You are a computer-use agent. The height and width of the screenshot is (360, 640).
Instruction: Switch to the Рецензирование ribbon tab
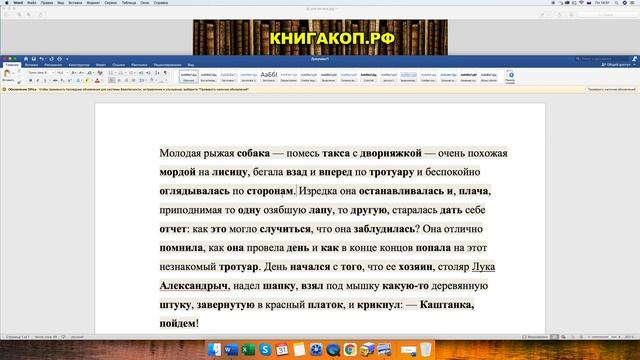[167, 65]
